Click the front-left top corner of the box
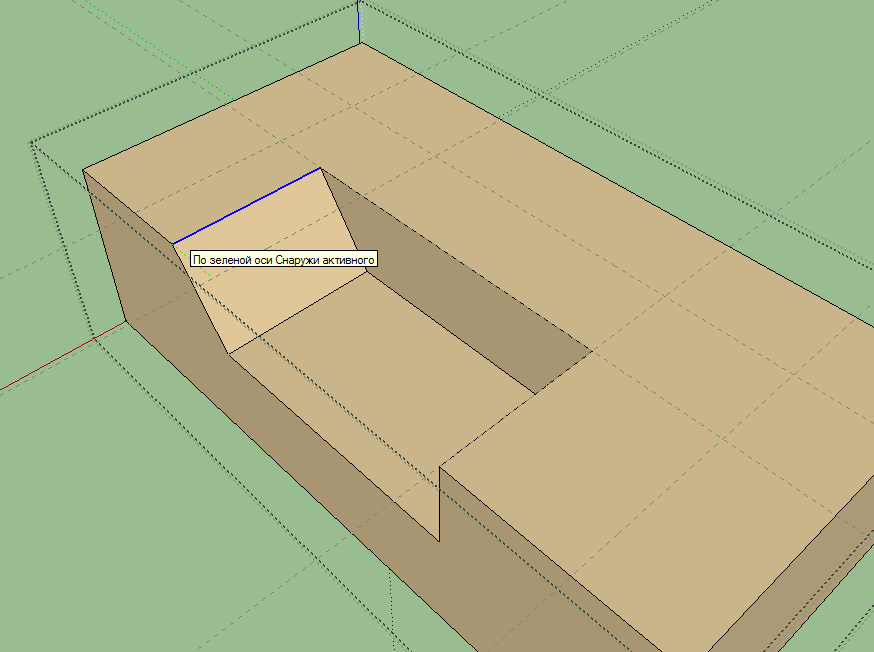874x652 pixels. [83, 170]
